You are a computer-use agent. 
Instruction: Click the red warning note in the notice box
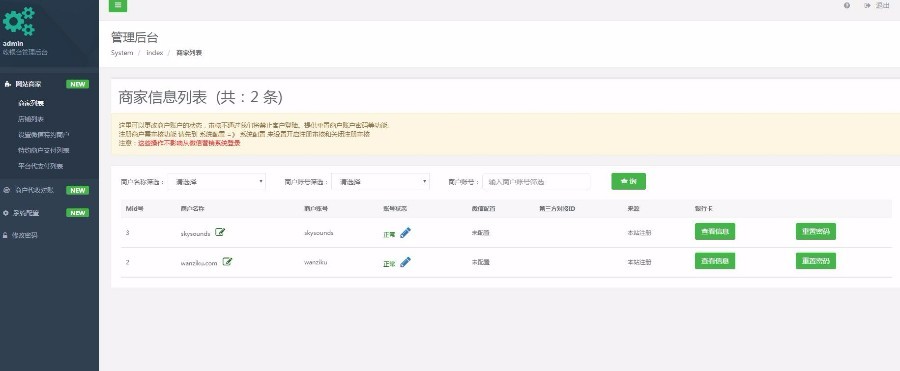tap(189, 143)
